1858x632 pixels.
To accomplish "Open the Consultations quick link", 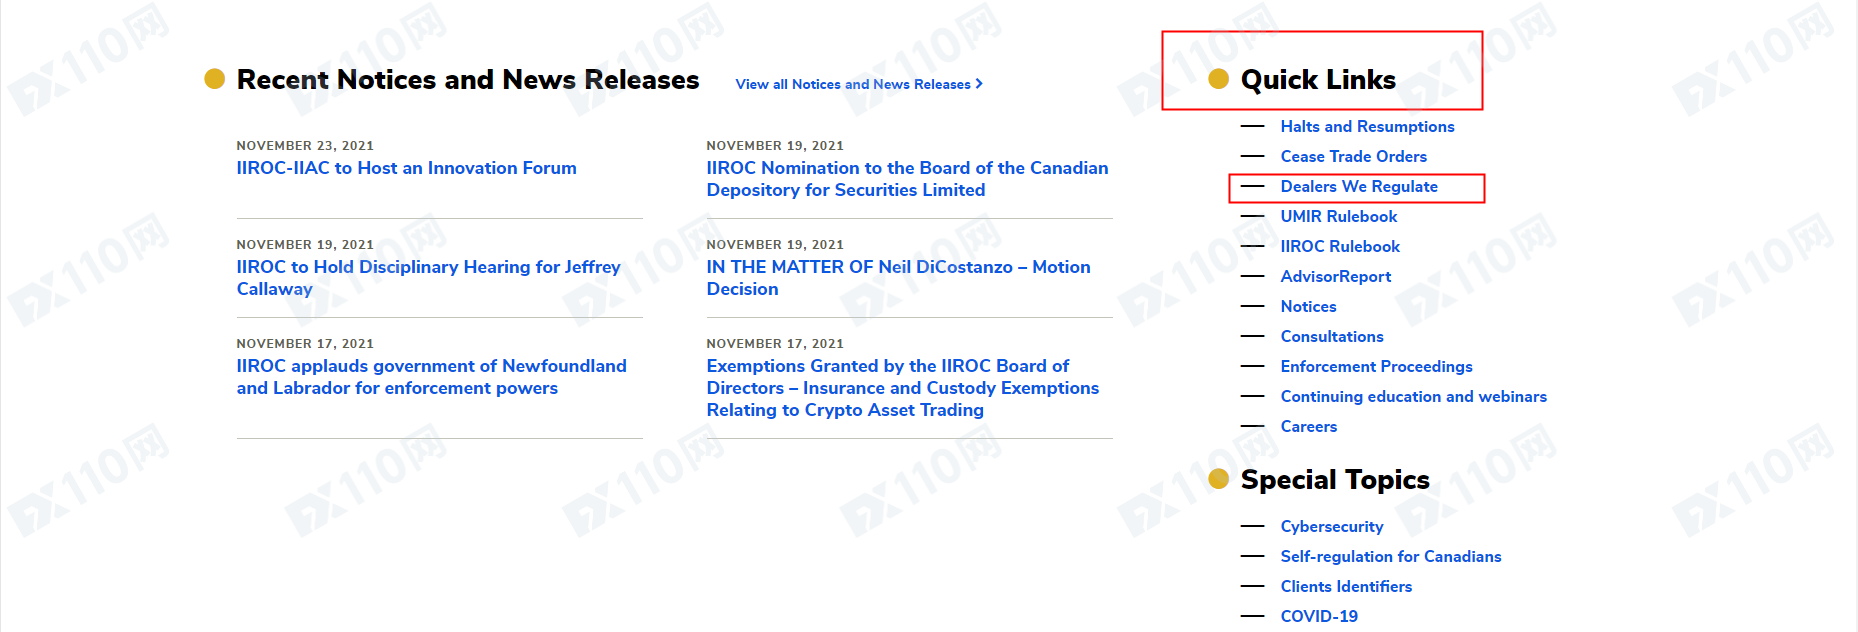I will 1332,336.
